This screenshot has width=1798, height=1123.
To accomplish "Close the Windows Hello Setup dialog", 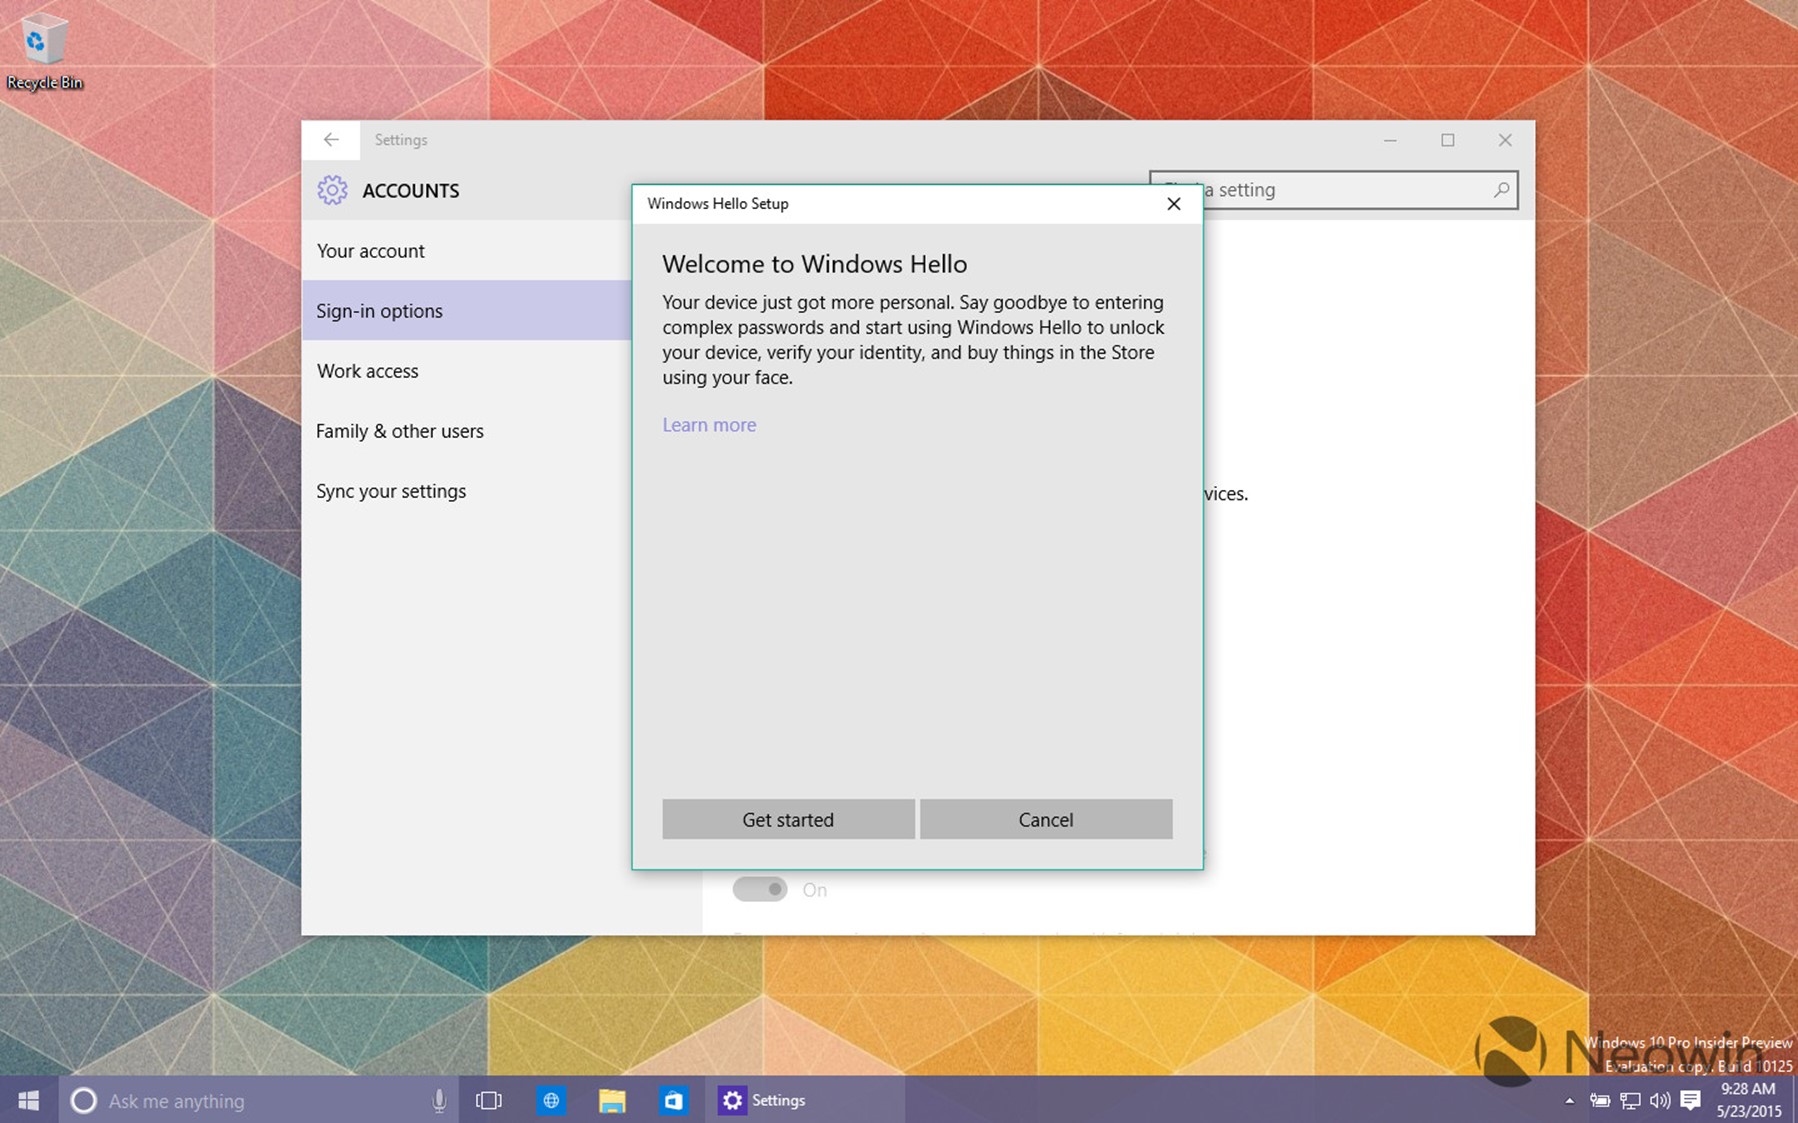I will click(x=1173, y=204).
